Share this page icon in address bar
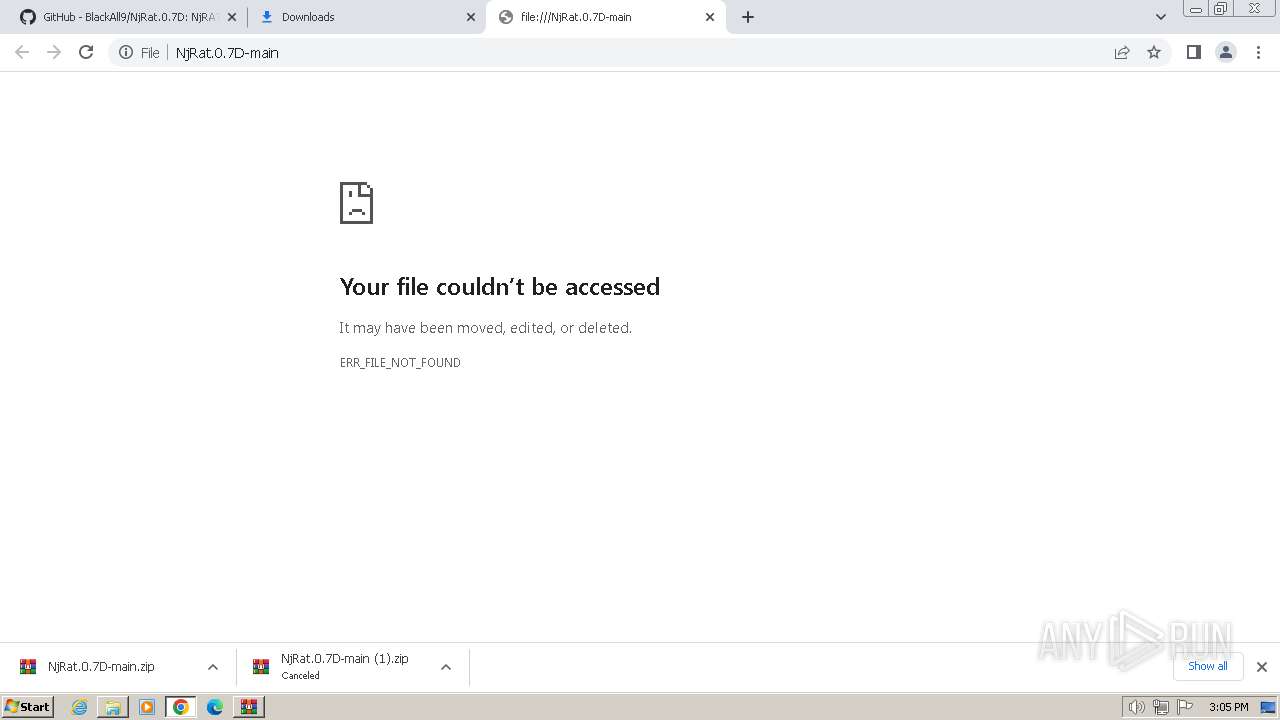 (x=1122, y=52)
